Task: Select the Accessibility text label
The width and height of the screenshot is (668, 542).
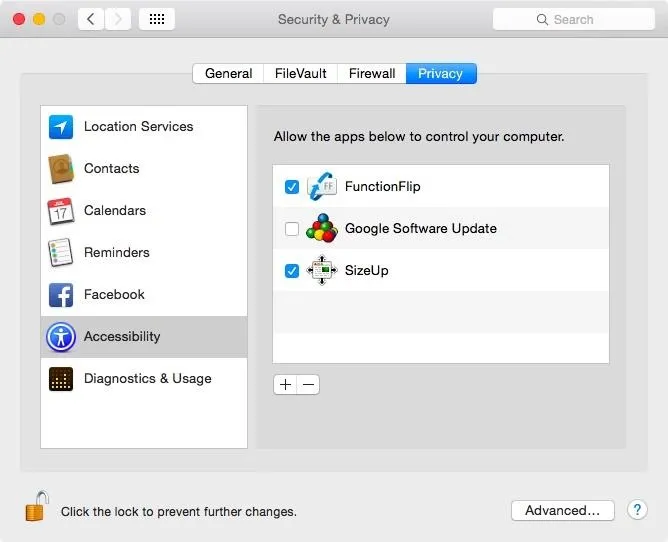Action: [x=122, y=336]
